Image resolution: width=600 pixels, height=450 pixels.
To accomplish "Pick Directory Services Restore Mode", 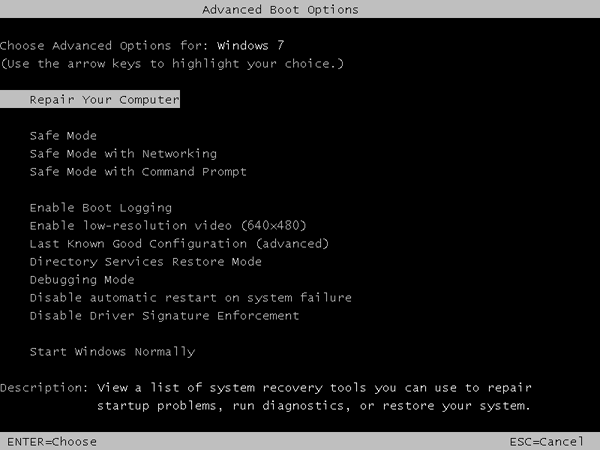I will pyautogui.click(x=145, y=262).
